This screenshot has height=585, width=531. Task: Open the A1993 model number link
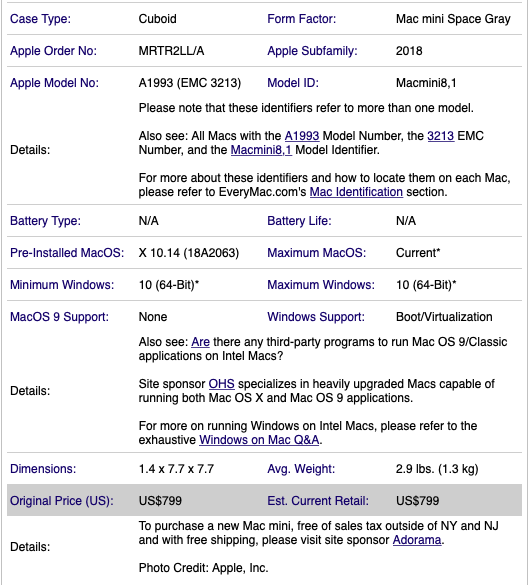click(302, 136)
